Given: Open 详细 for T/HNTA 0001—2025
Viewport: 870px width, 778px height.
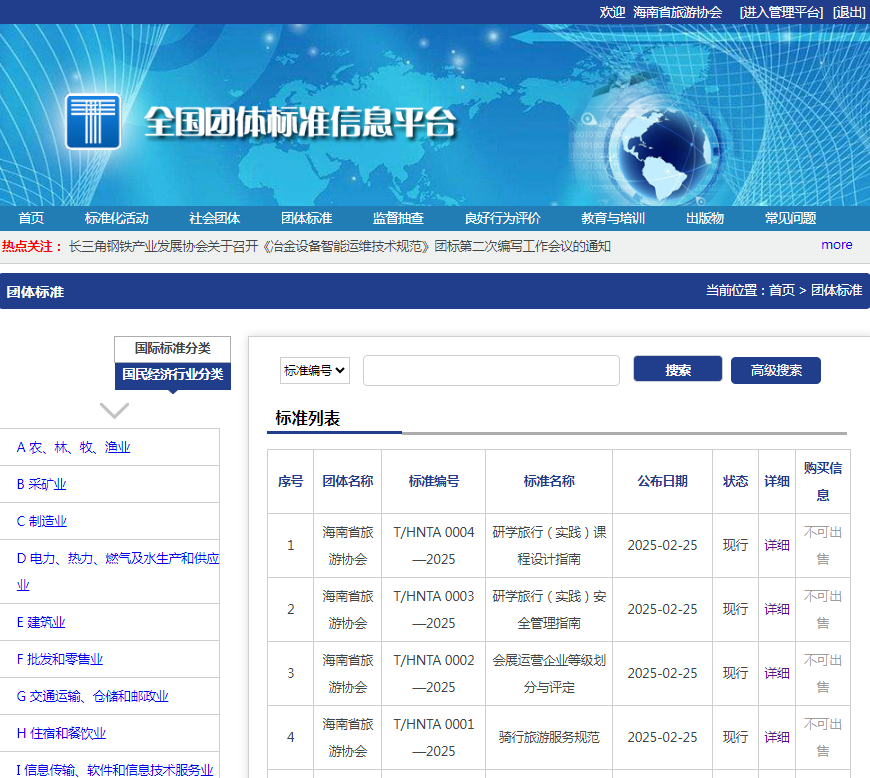Looking at the screenshot, I should (x=776, y=737).
